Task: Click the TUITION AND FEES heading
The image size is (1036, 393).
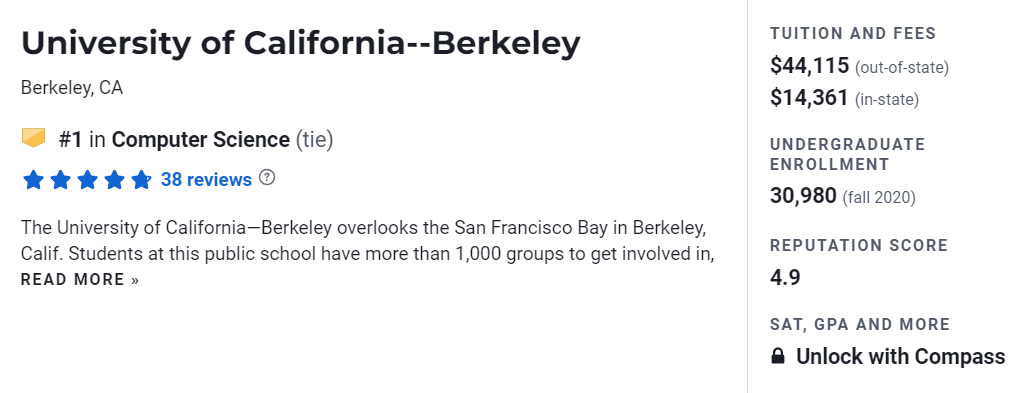Action: pyautogui.click(x=853, y=34)
